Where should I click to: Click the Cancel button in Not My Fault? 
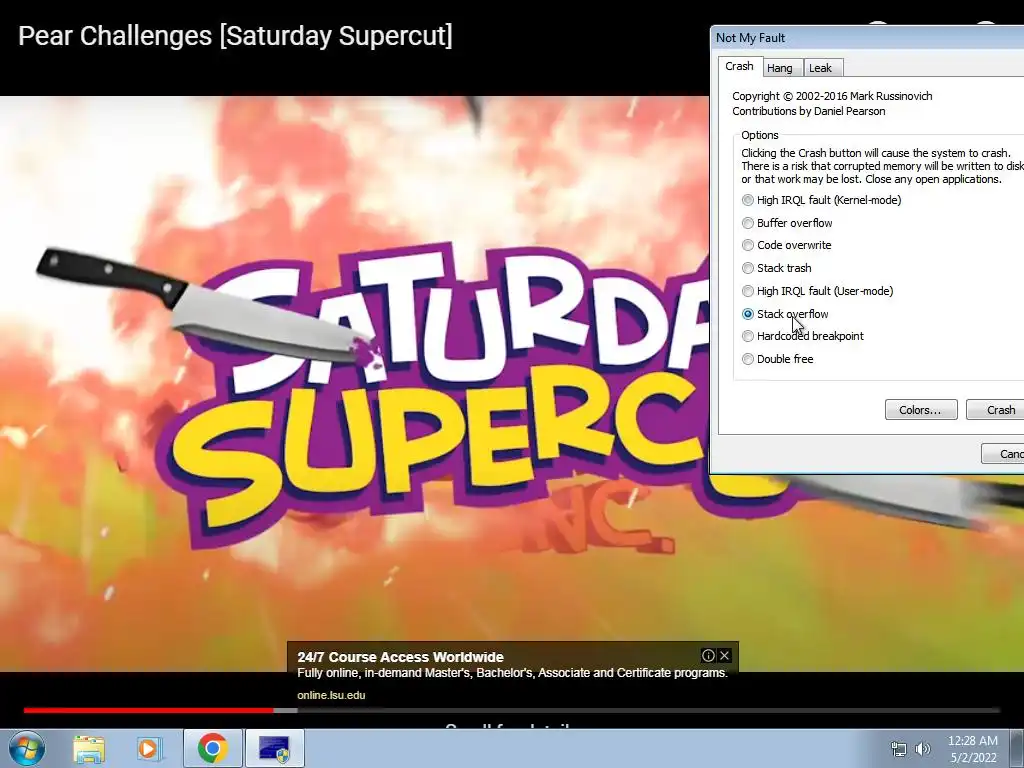1003,453
